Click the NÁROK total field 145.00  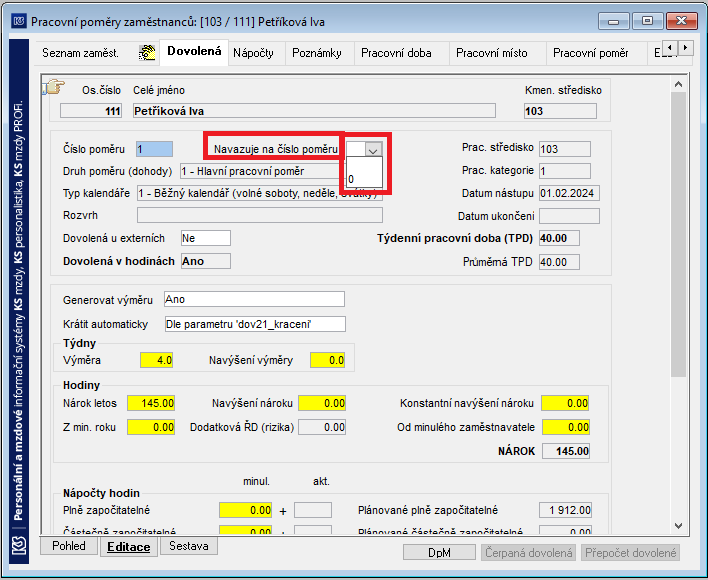pyautogui.click(x=566, y=451)
